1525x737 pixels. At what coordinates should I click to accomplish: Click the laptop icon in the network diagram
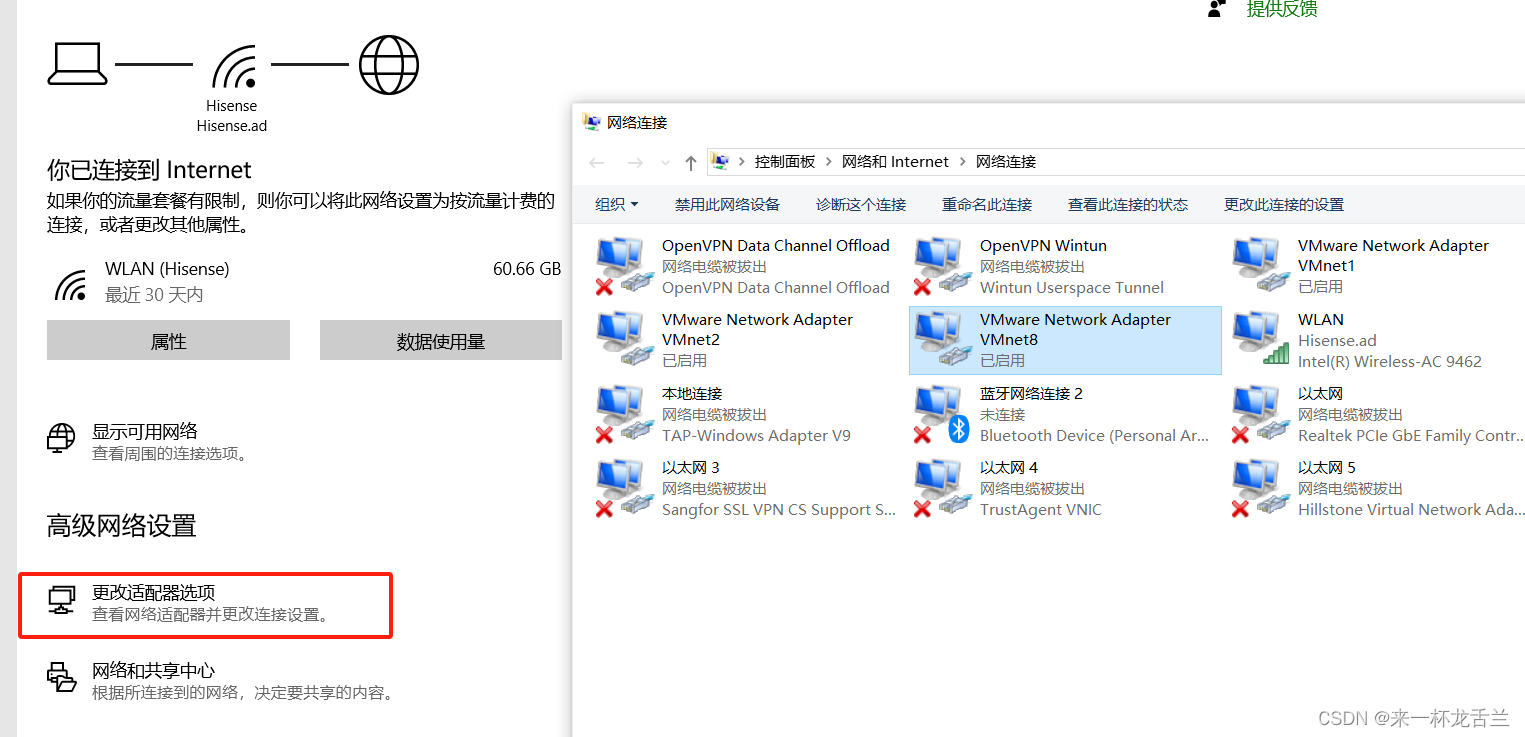click(77, 64)
